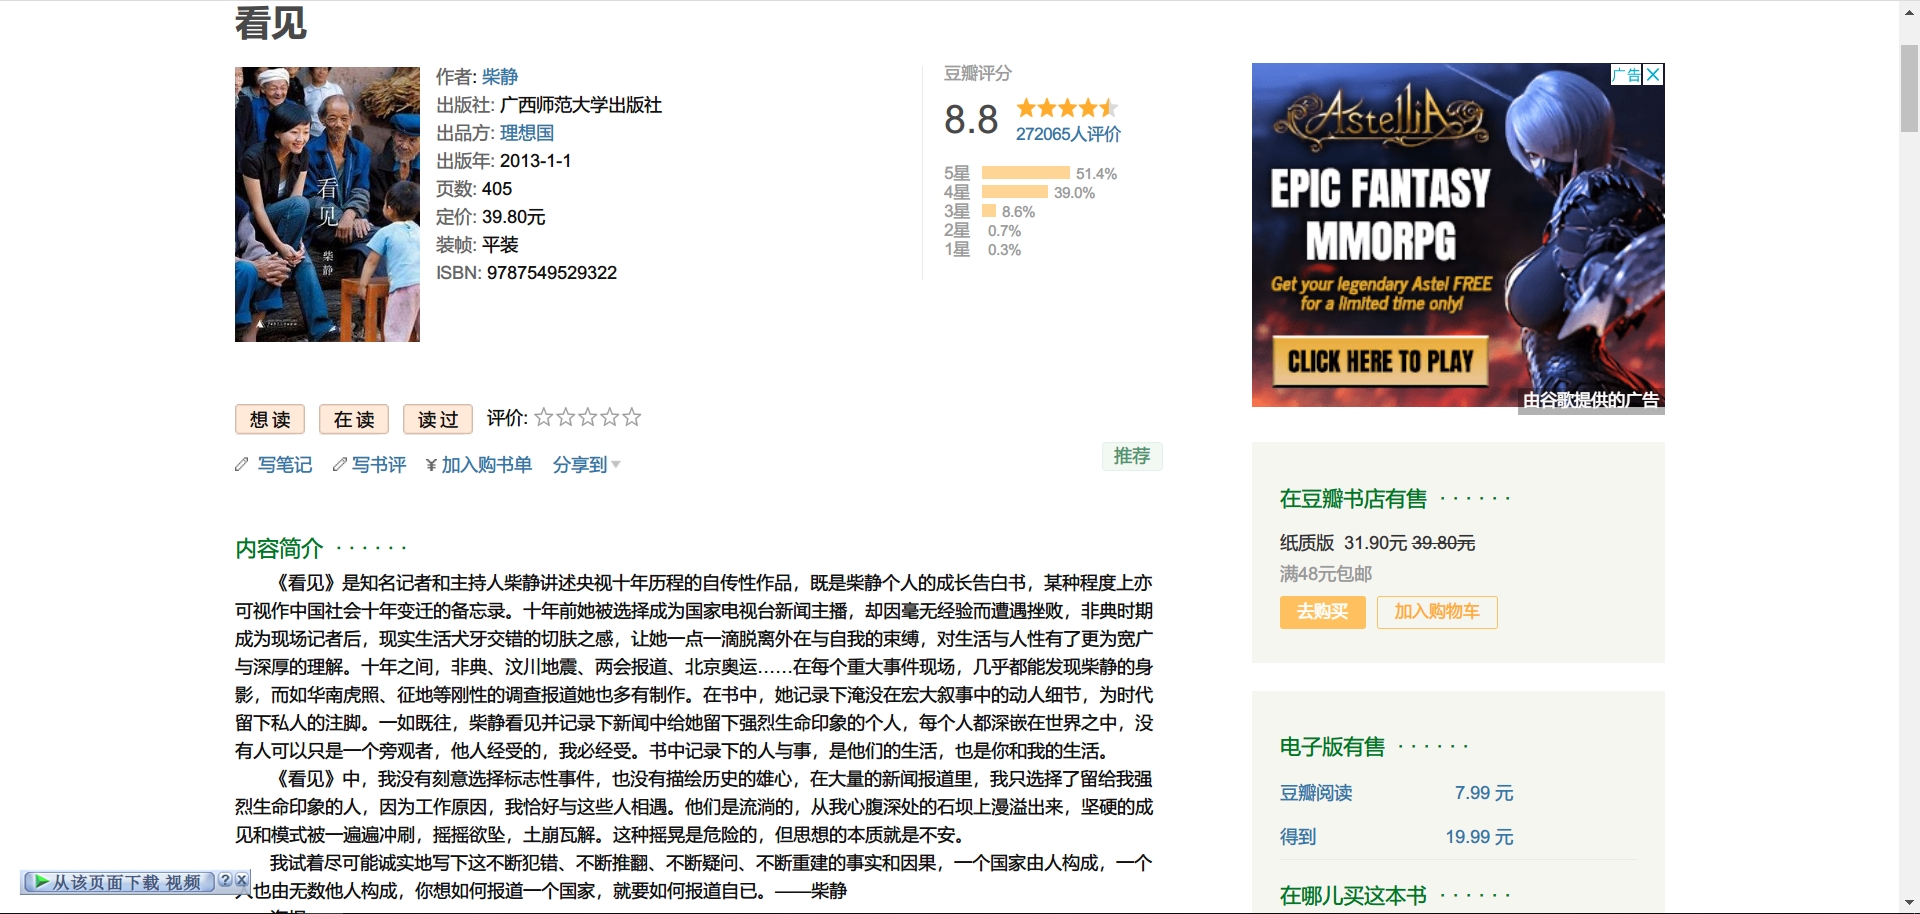The width and height of the screenshot is (1920, 914).
Task: Mark book as 想读
Action: pyautogui.click(x=270, y=419)
